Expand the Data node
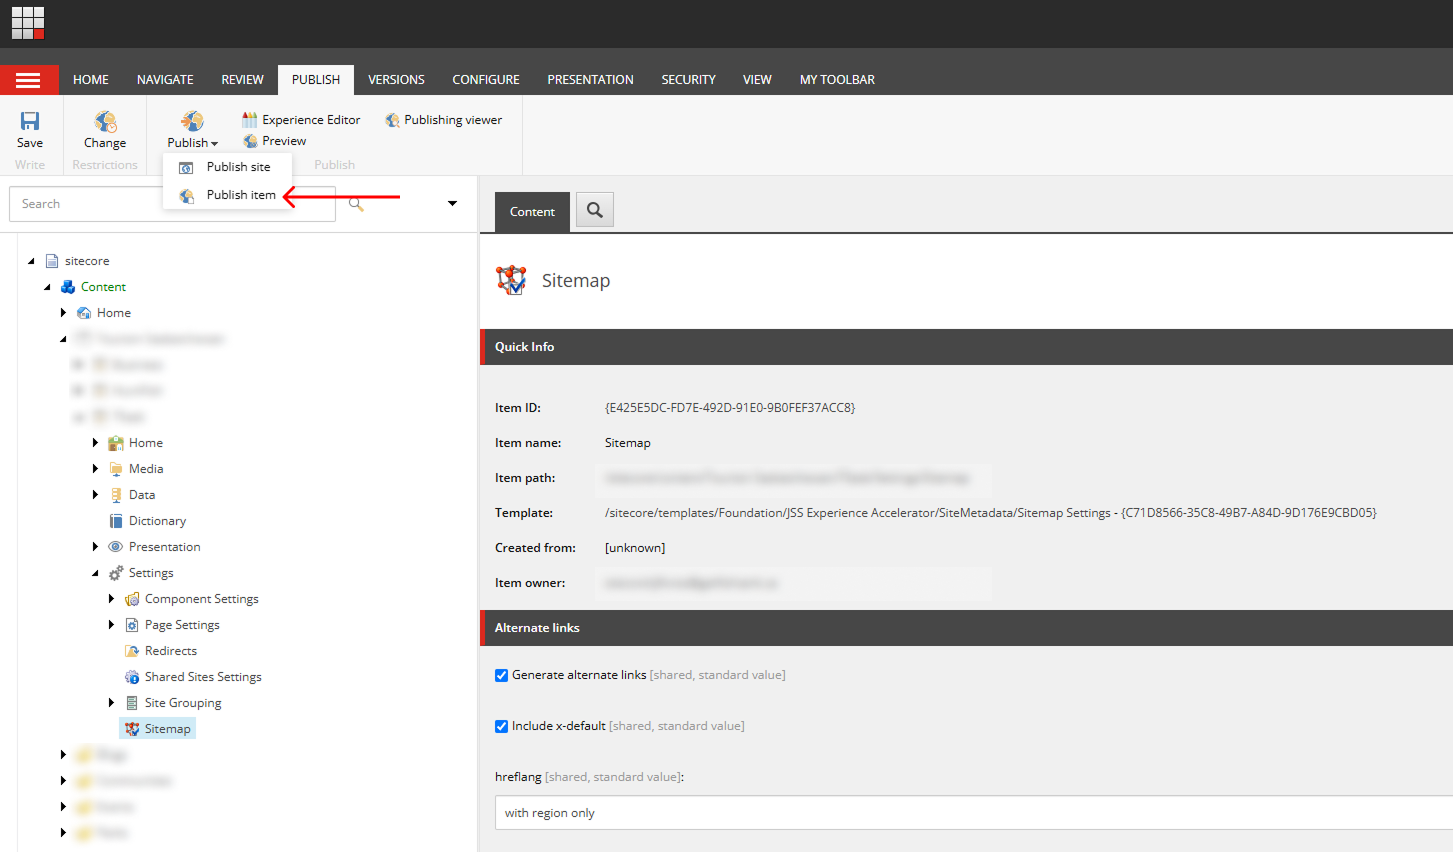Screen dimensions: 1453x852 click(x=95, y=495)
